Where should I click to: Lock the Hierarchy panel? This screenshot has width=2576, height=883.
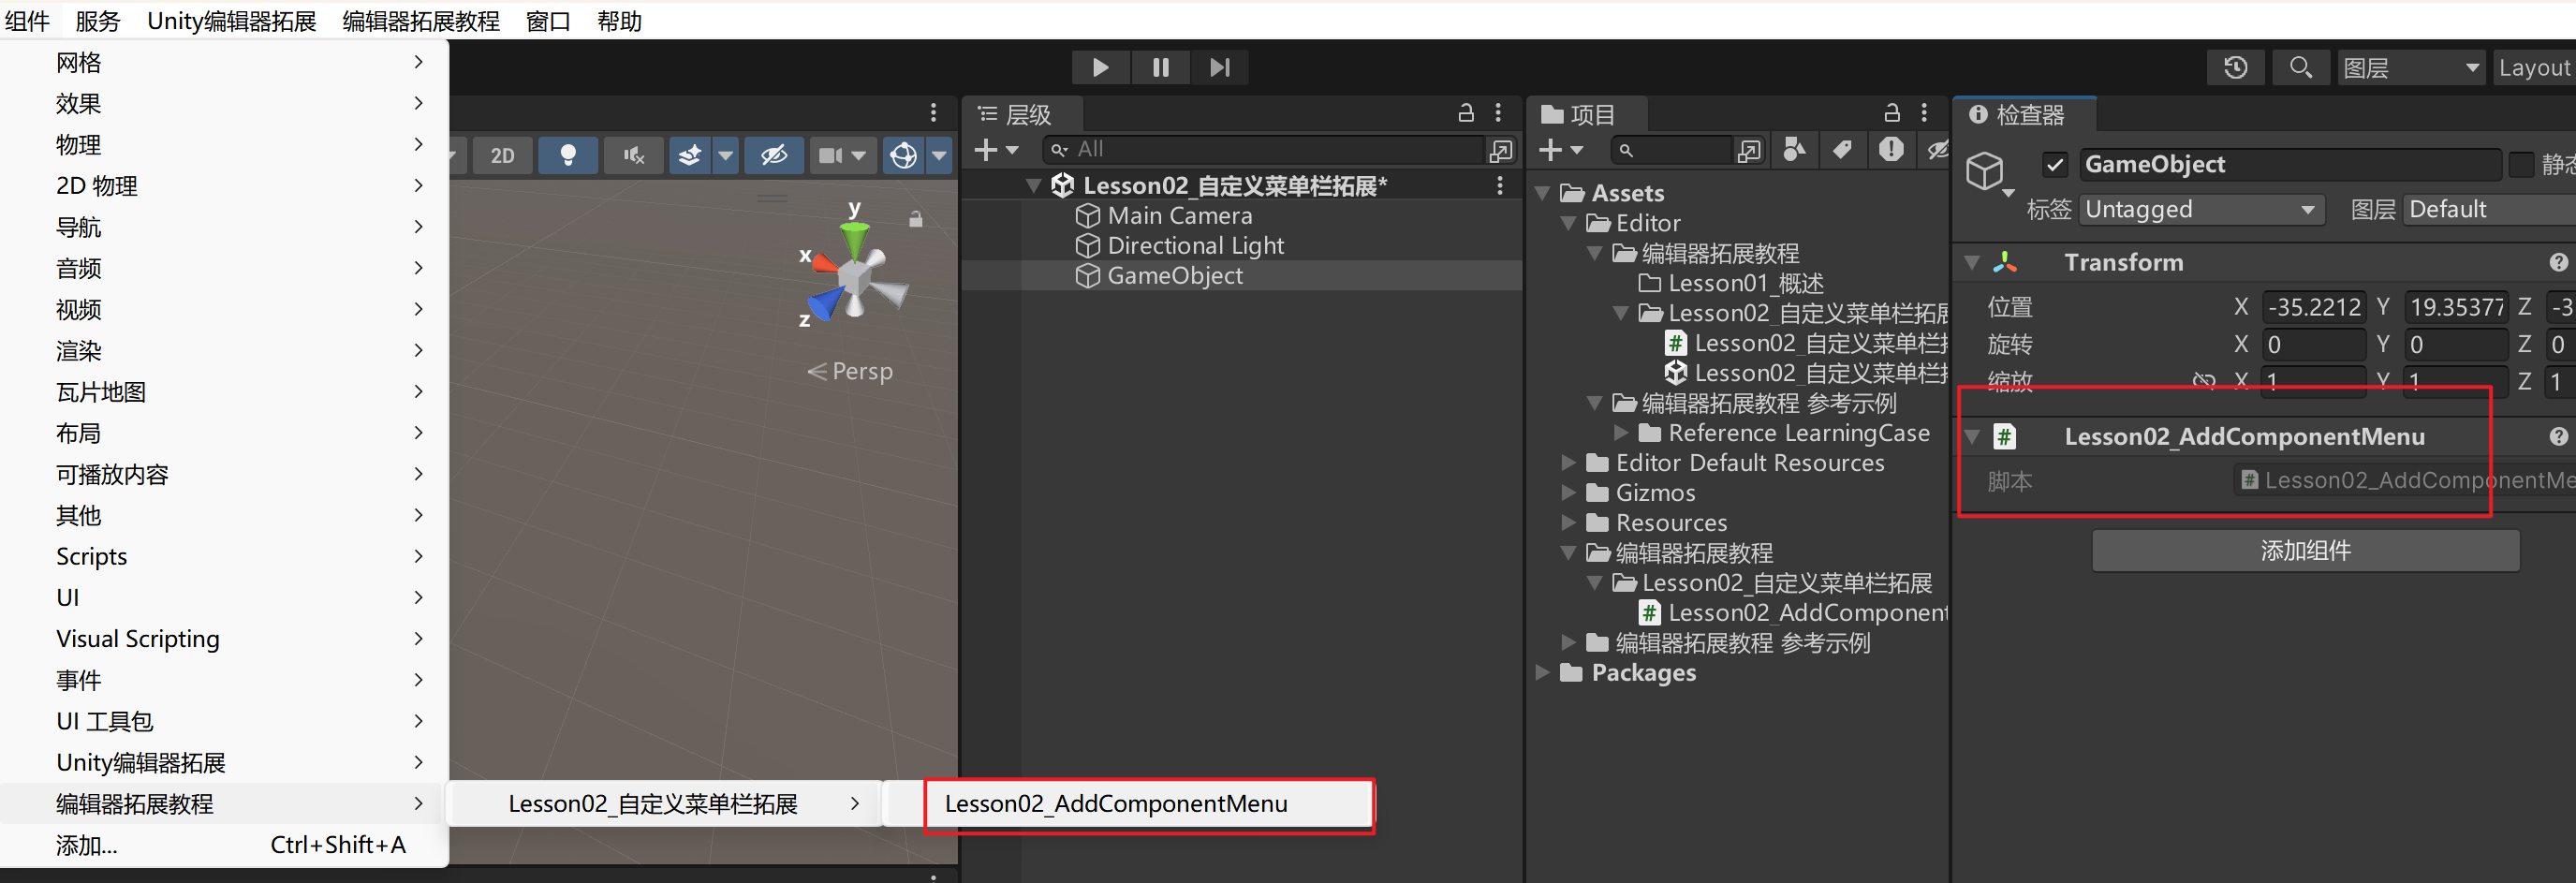pyautogui.click(x=1465, y=113)
